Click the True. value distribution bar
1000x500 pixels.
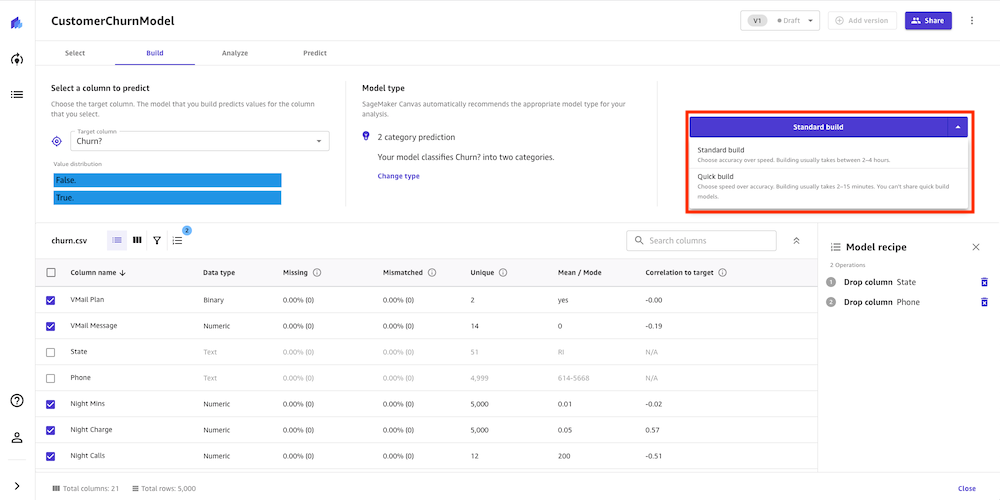point(168,198)
